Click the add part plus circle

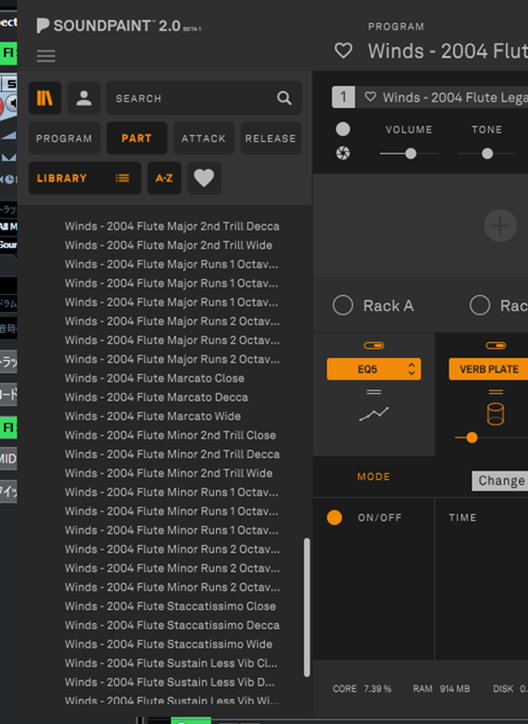(500, 226)
